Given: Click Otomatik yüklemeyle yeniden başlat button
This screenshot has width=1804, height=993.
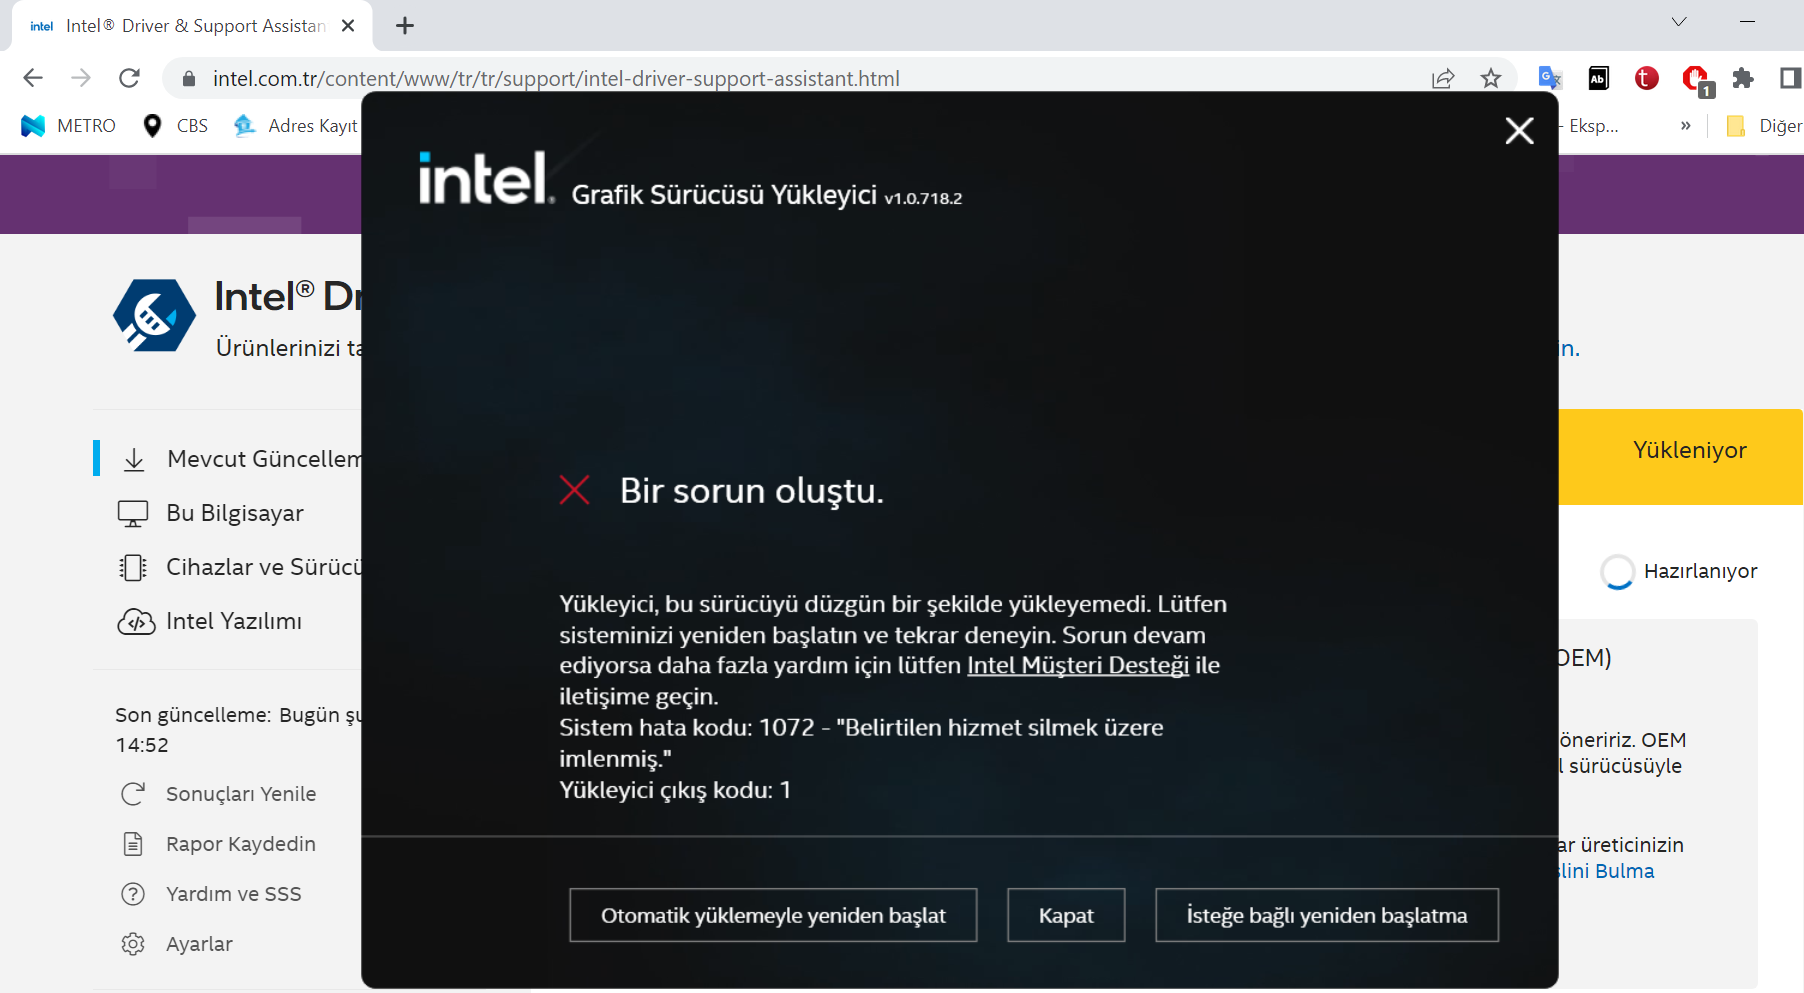Looking at the screenshot, I should click(773, 915).
